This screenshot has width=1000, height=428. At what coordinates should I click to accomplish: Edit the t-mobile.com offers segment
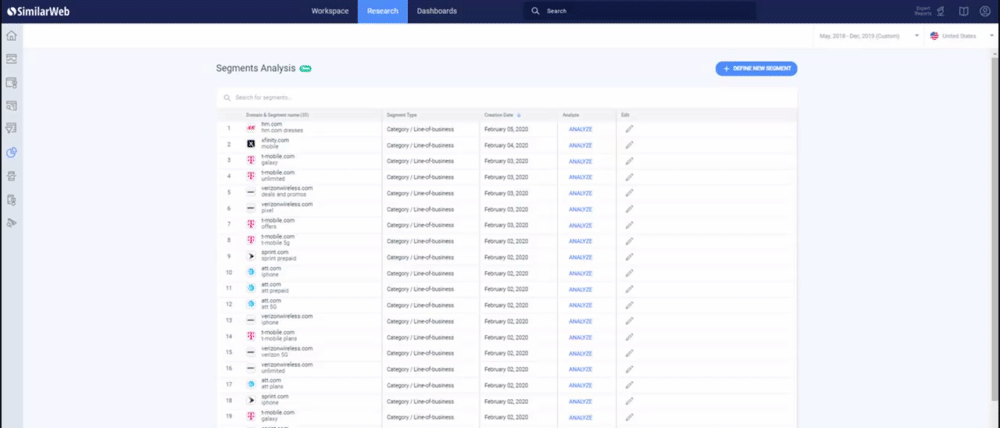(629, 225)
